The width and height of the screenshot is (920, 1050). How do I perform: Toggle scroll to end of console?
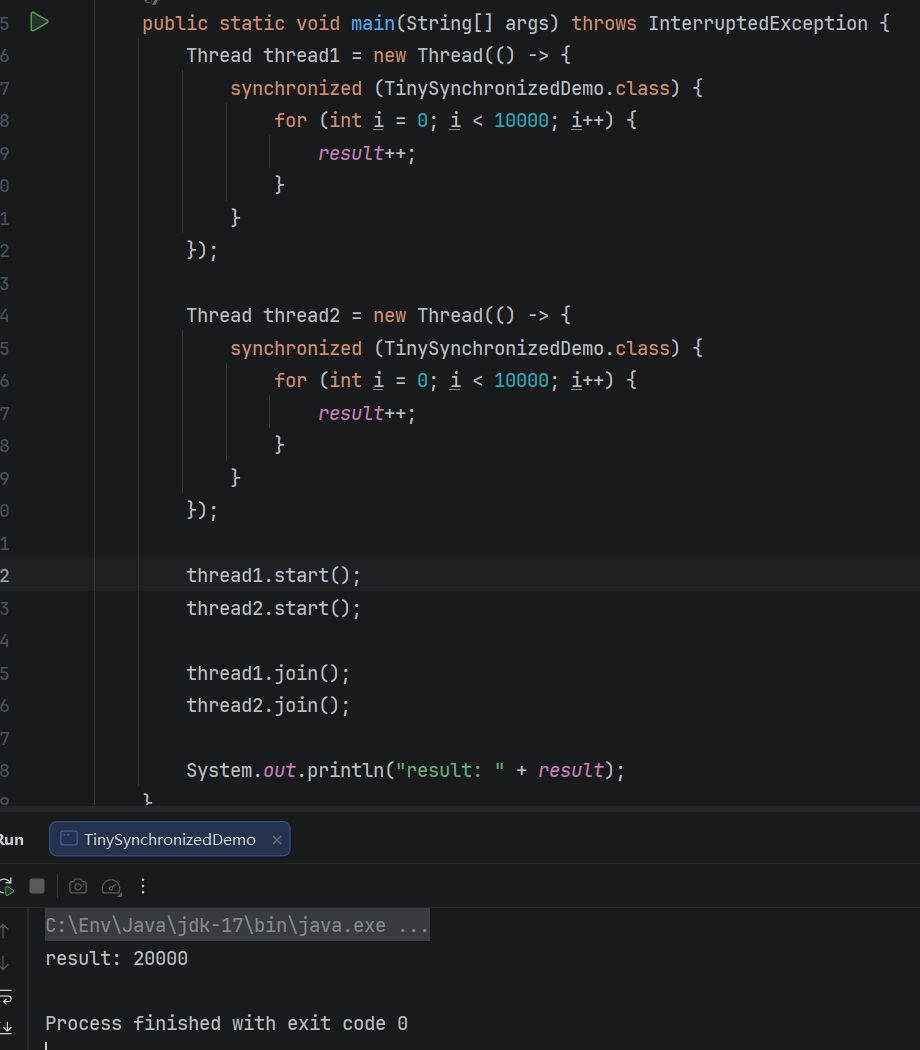[6, 1027]
